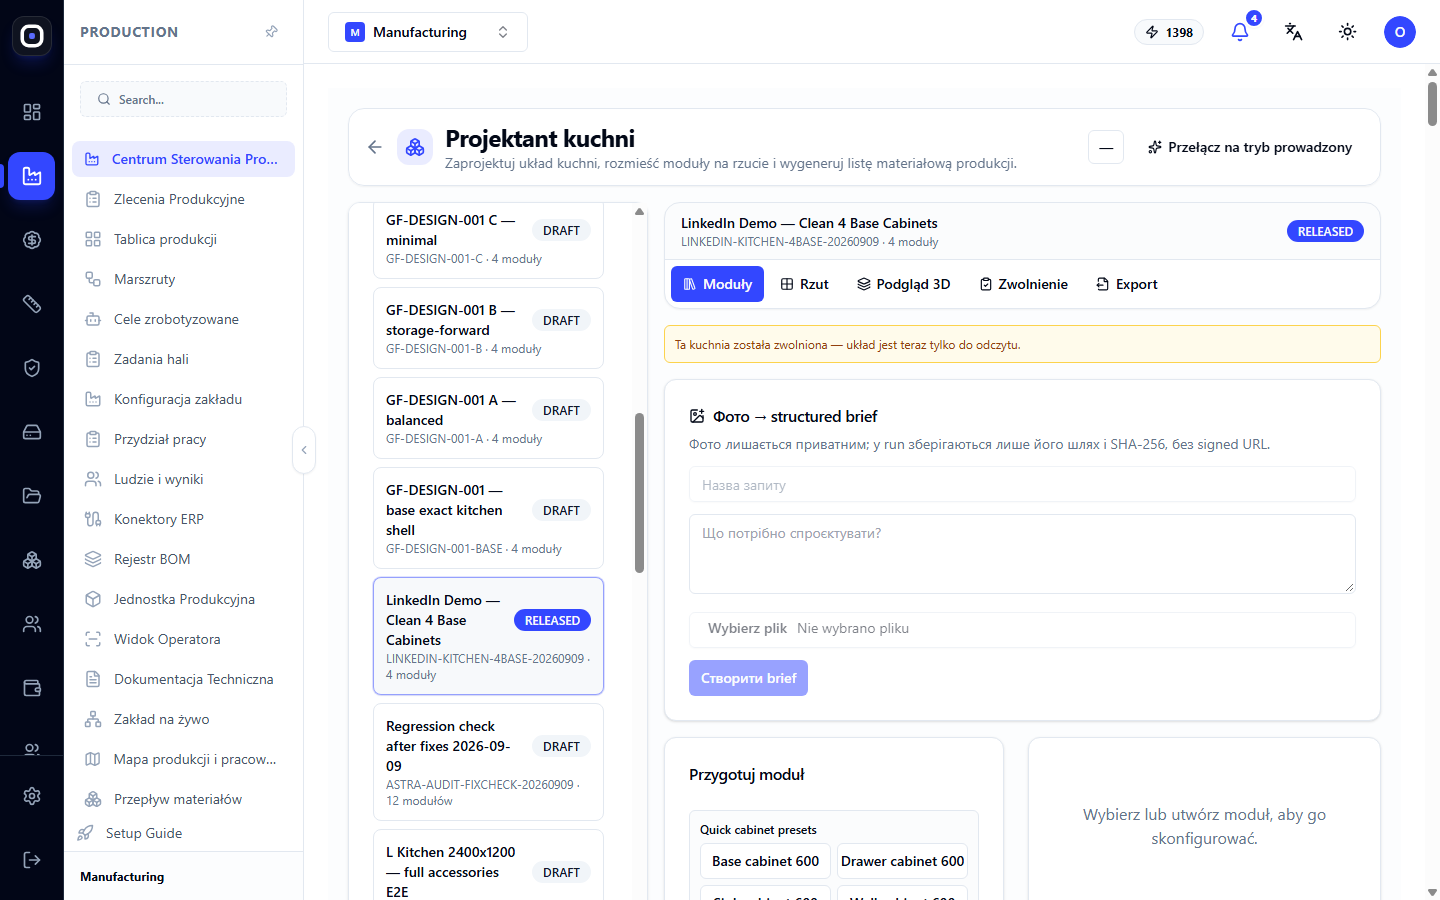Toggle the light/dark theme sun icon
The width and height of the screenshot is (1440, 900).
[1348, 32]
